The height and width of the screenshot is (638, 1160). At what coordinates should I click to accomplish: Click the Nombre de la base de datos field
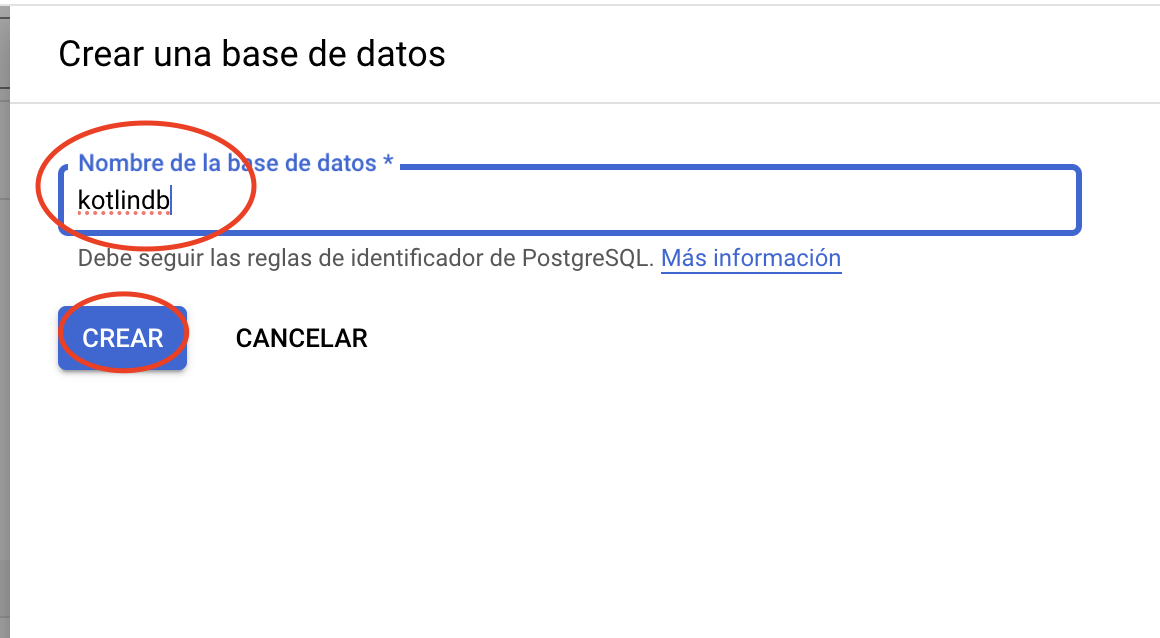pos(568,202)
